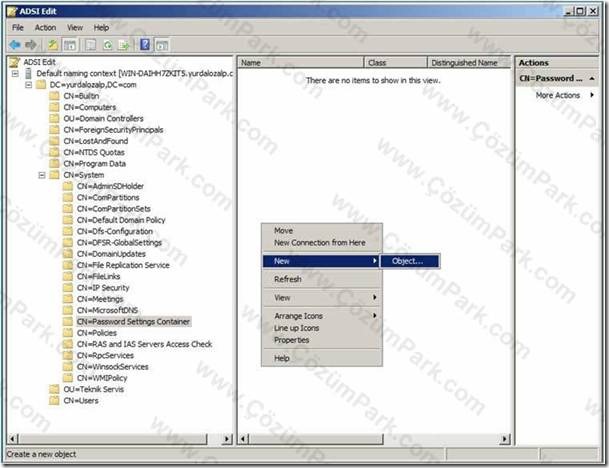Click the ADSI Edit root node icon
This screenshot has height=468, width=609.
click(14, 62)
